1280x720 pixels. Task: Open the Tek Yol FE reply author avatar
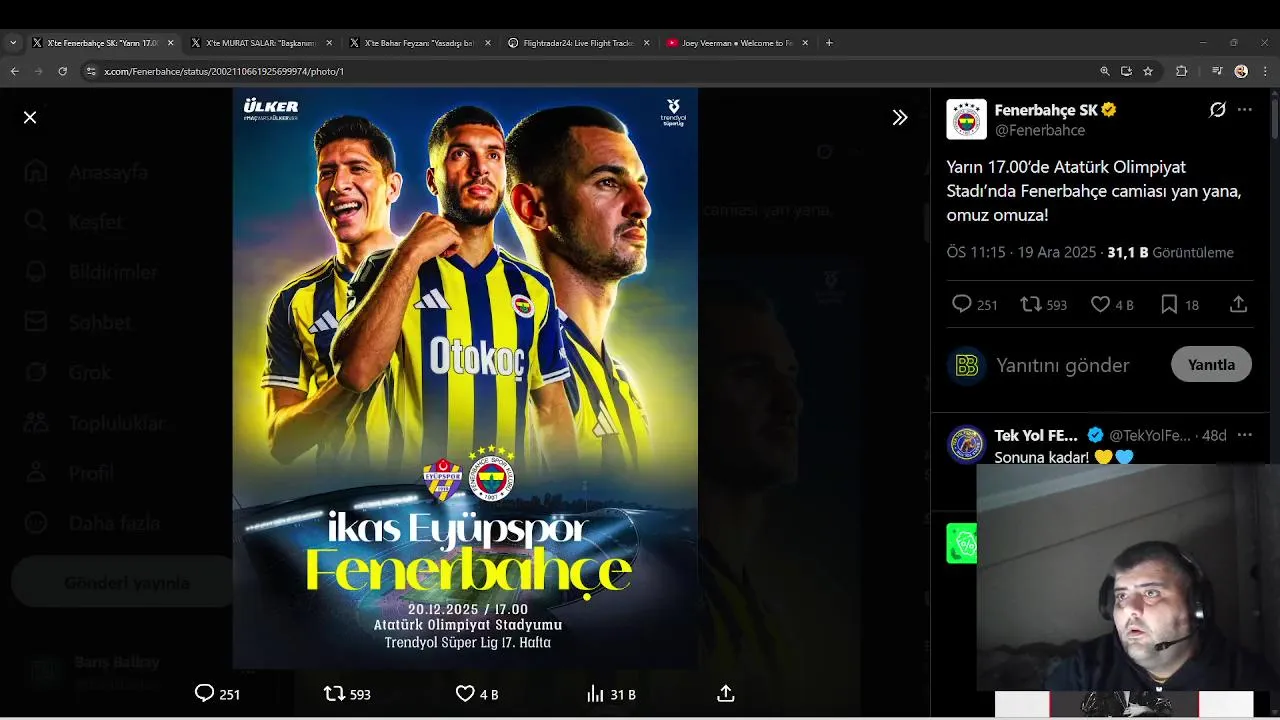(966, 444)
